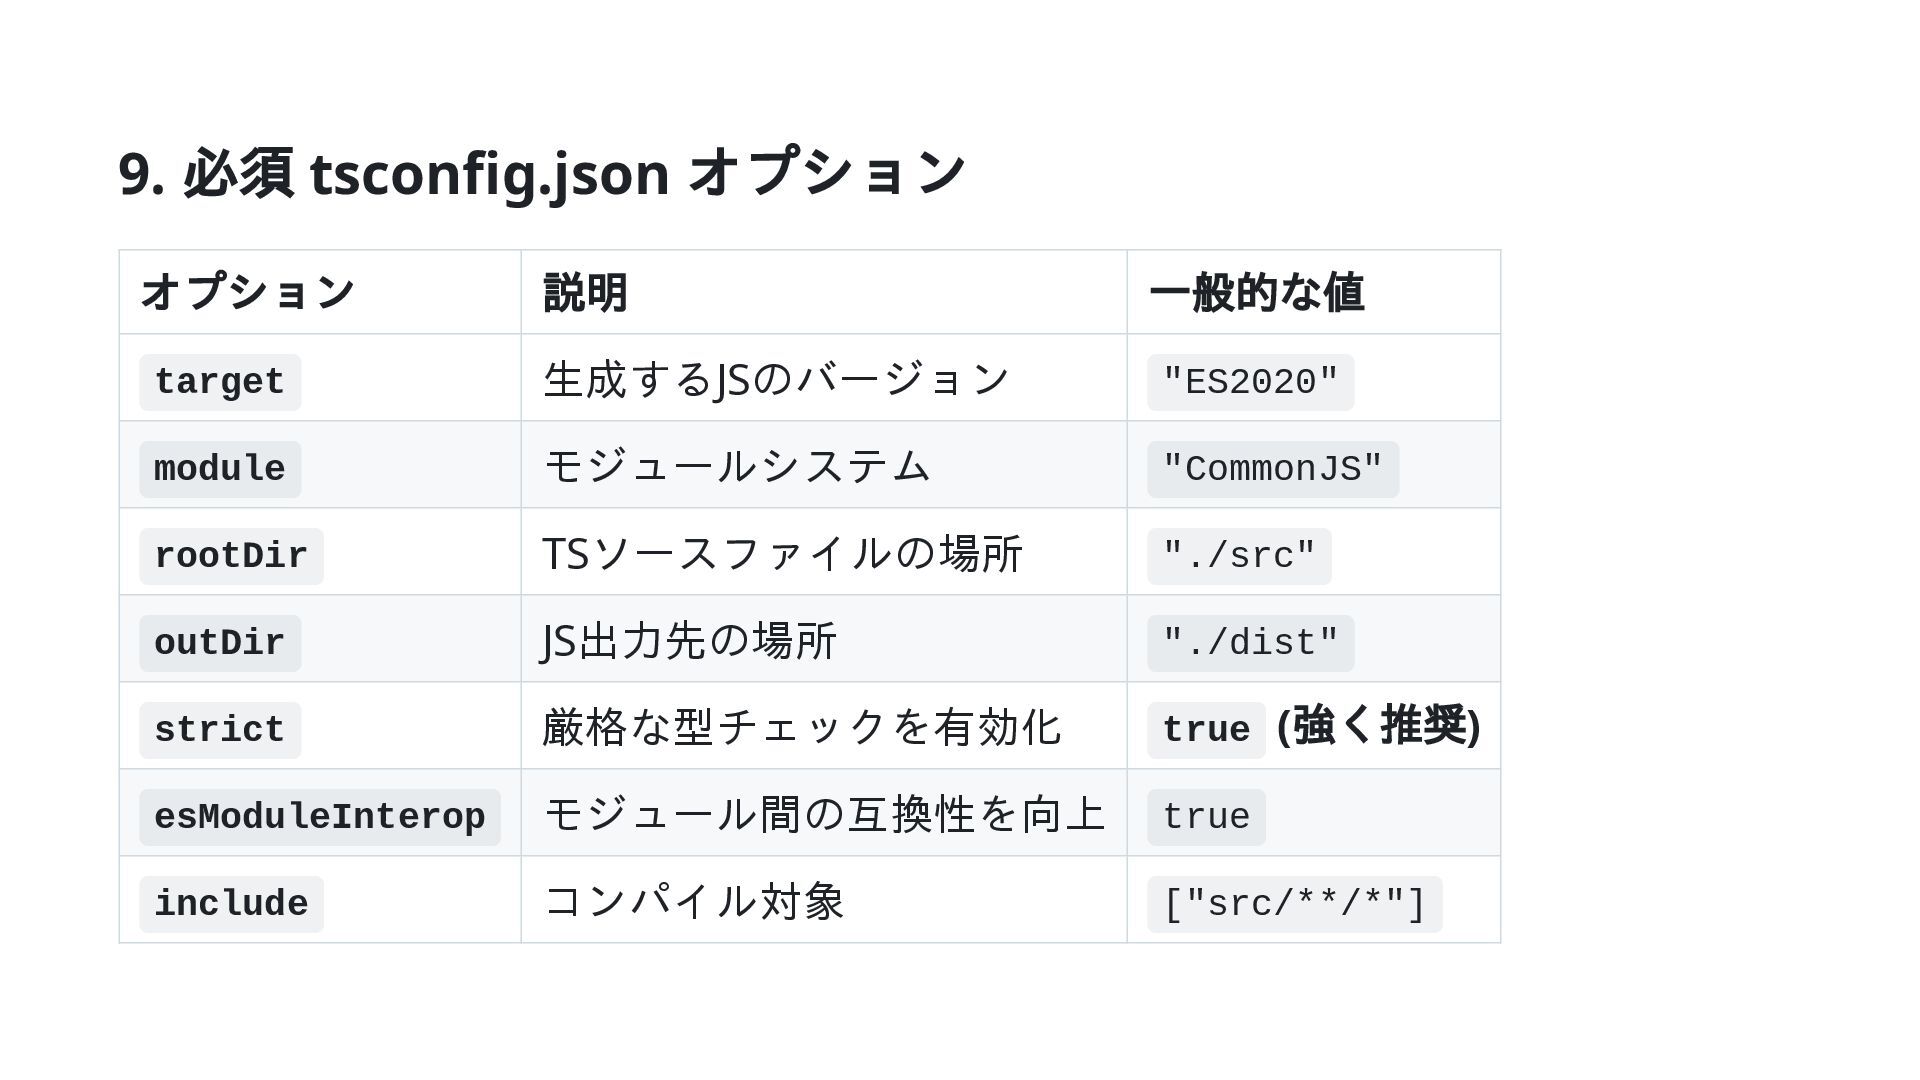Select the include option code label
Viewport: 1920px width, 1080px height.
click(x=231, y=904)
